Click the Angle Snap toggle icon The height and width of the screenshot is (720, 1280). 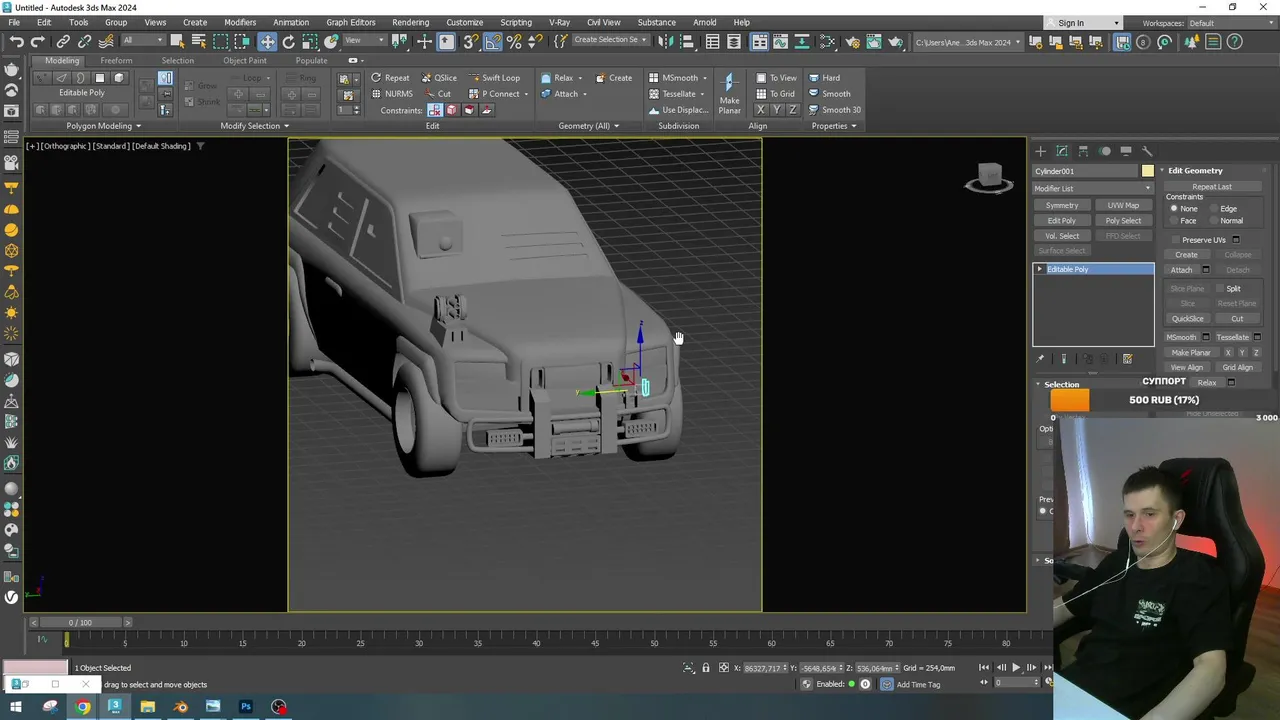click(x=492, y=41)
